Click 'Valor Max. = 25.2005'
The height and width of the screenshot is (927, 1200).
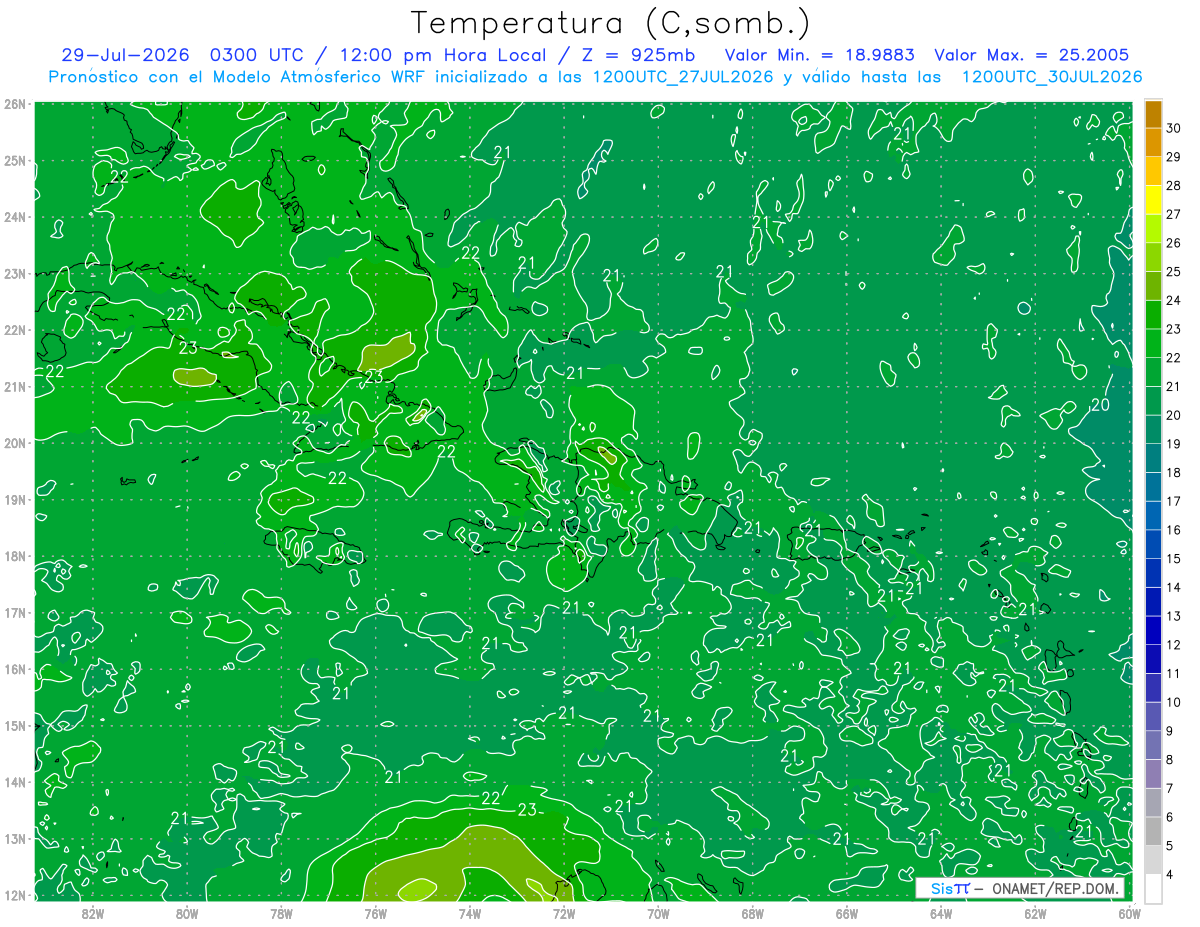click(1031, 55)
